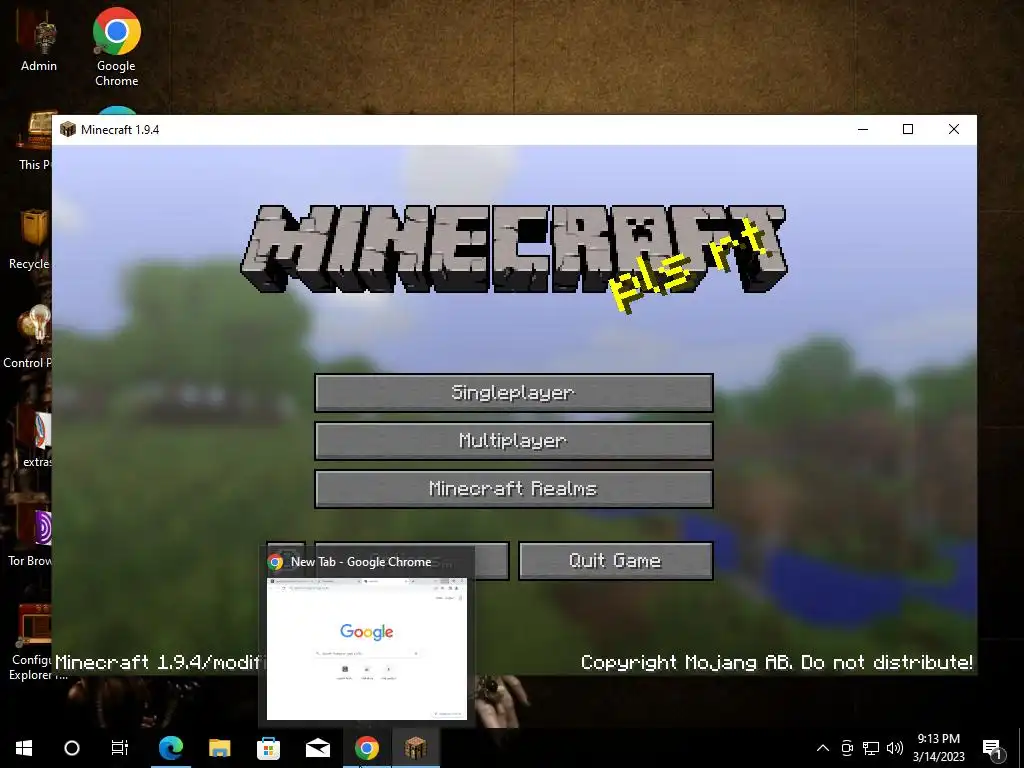Switch to Google Chrome in taskbar
Screen dimensions: 1024x768
coord(367,748)
